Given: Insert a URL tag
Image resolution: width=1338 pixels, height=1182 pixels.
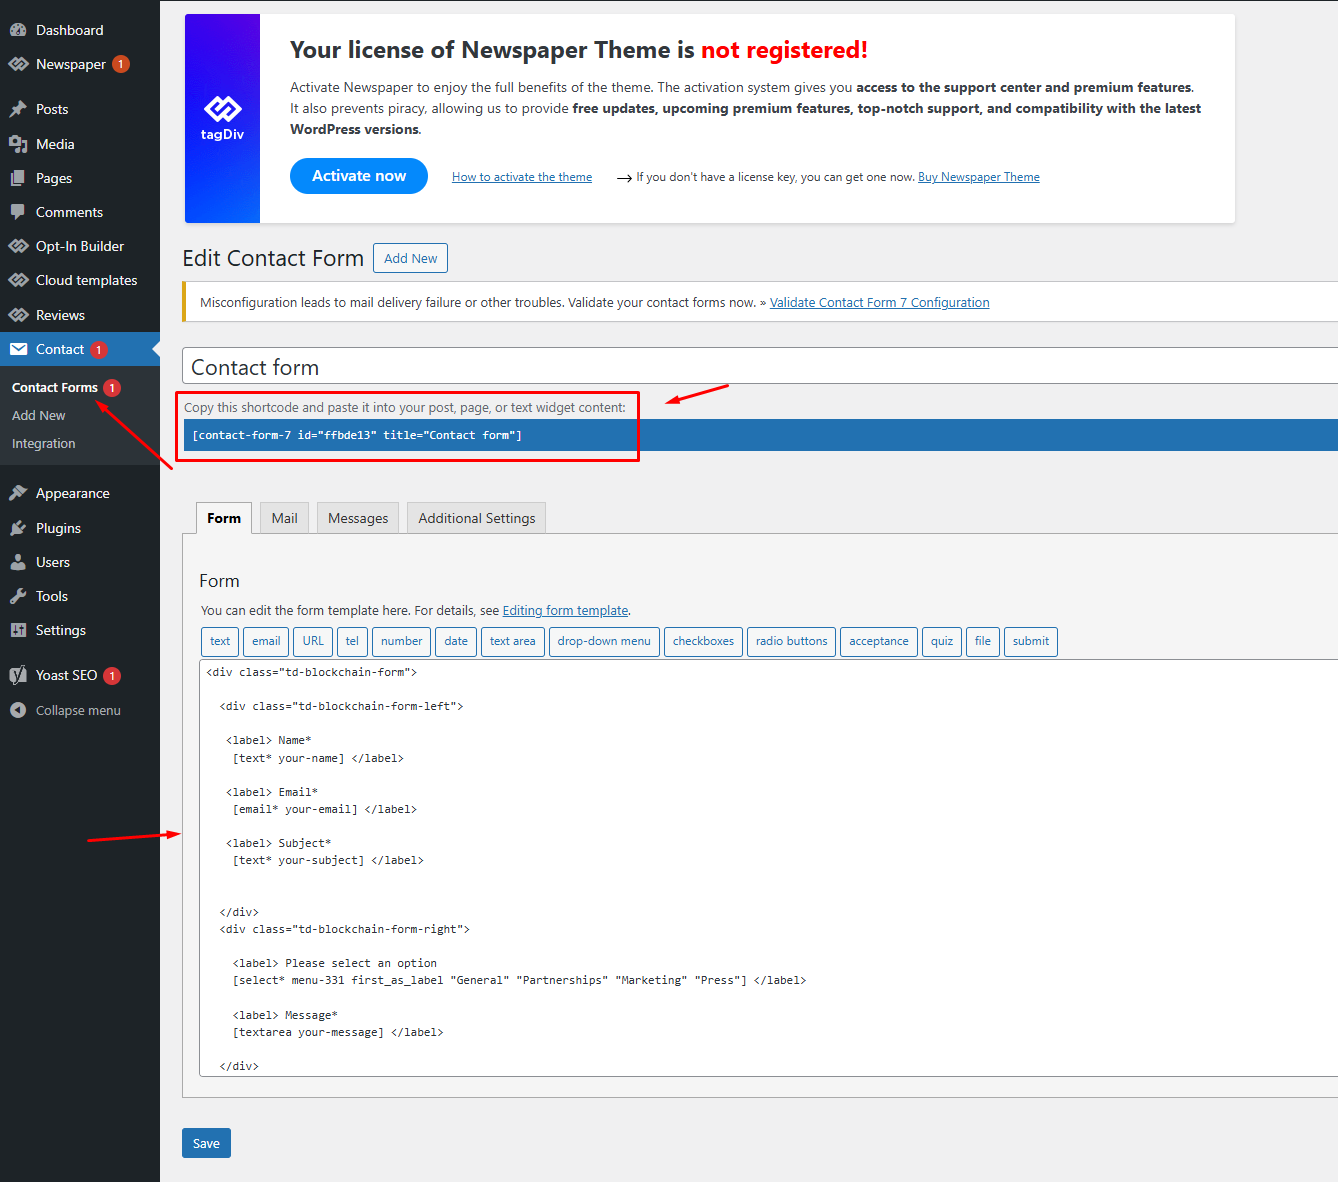Looking at the screenshot, I should (314, 642).
